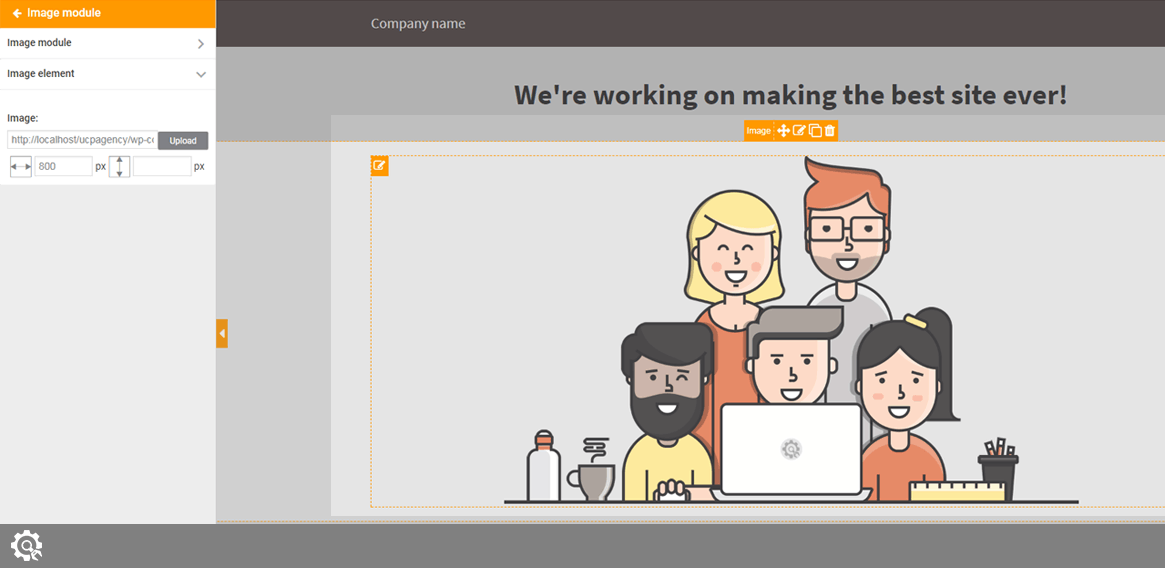
Task: Collapse the Image element section
Action: 107,74
